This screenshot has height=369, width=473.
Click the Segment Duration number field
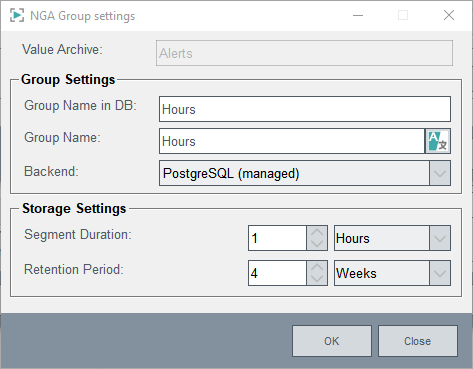pyautogui.click(x=277, y=238)
